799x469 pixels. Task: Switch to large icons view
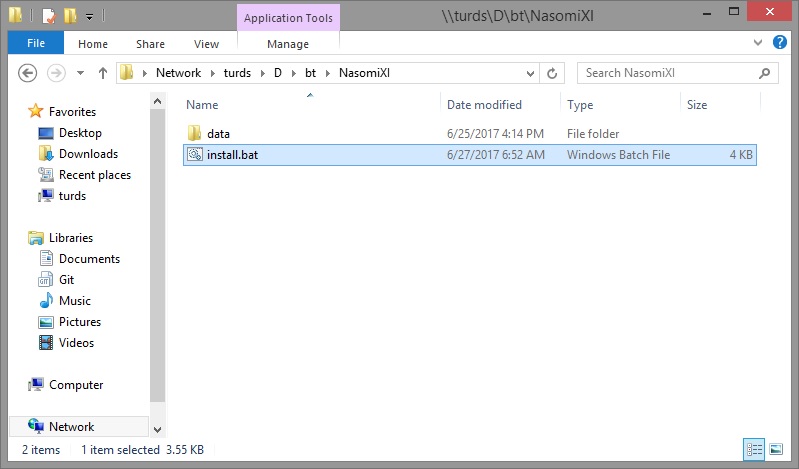click(x=774, y=449)
